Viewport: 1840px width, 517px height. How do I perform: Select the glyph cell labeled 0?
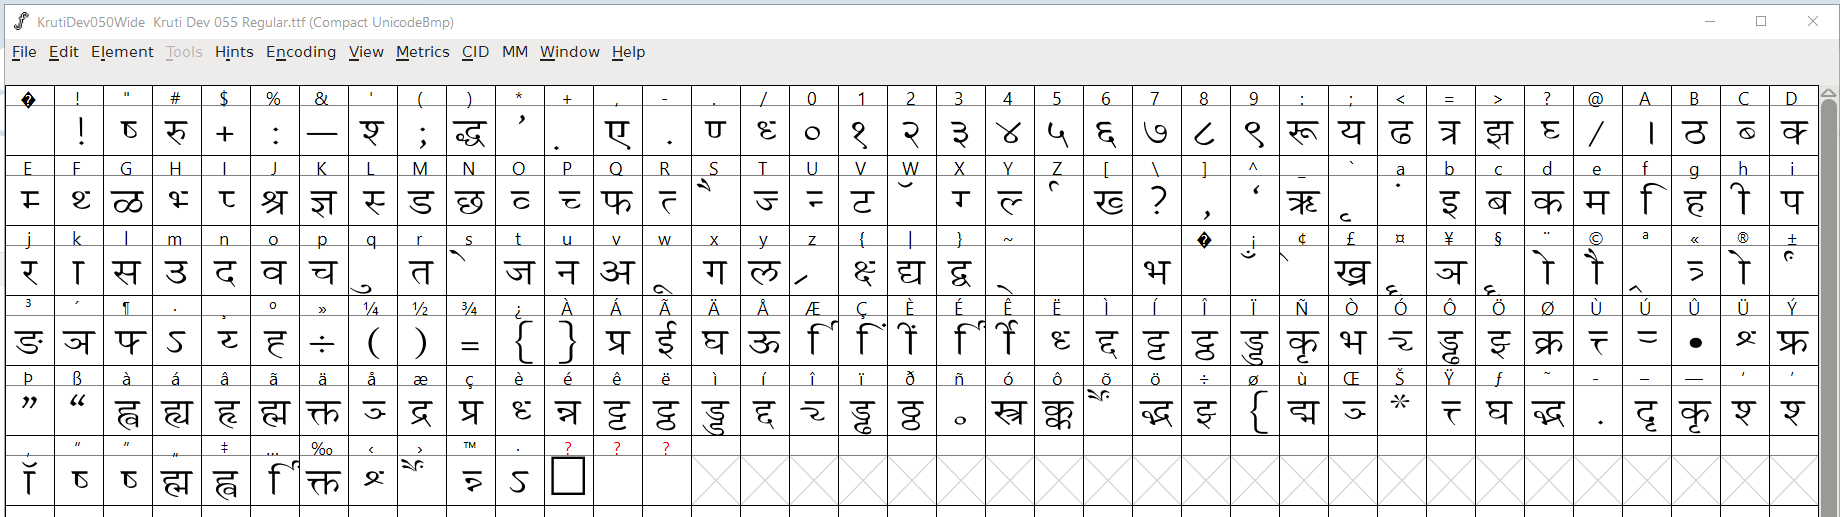tap(813, 132)
